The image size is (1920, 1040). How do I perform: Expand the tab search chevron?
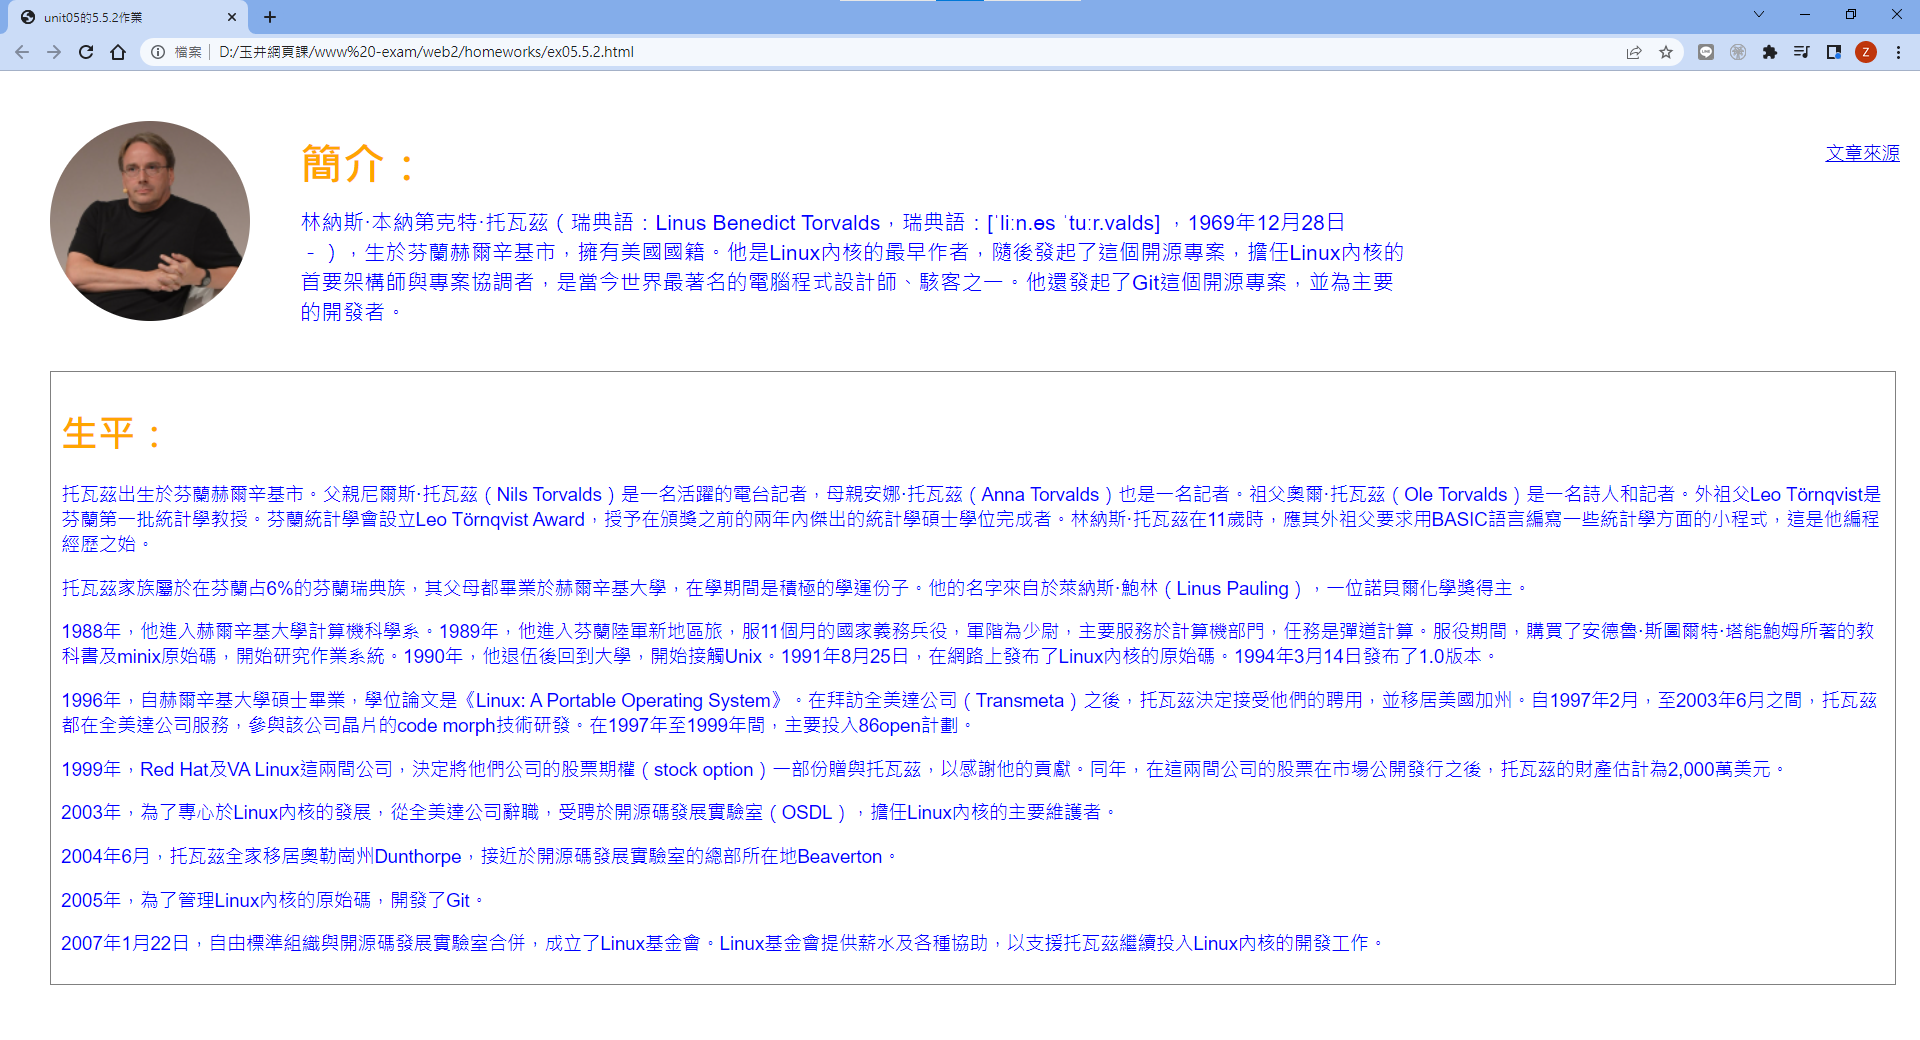click(x=1759, y=15)
